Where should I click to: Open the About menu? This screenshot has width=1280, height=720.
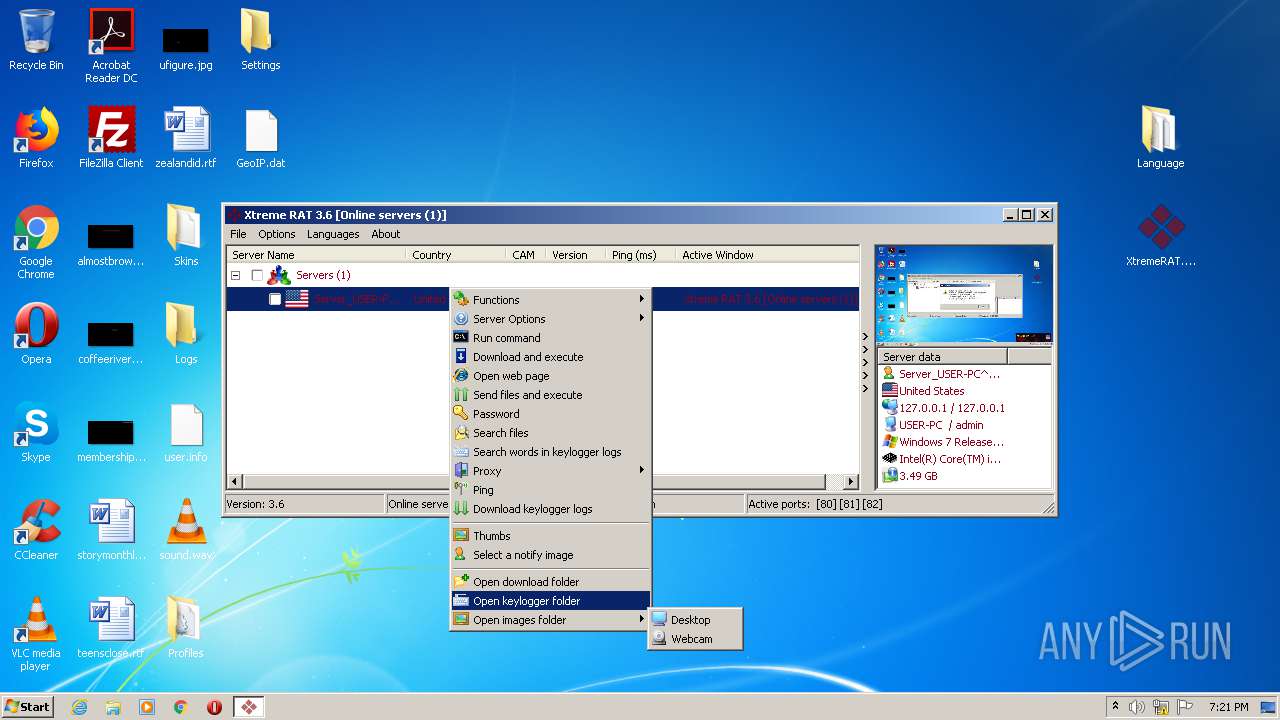coord(386,234)
